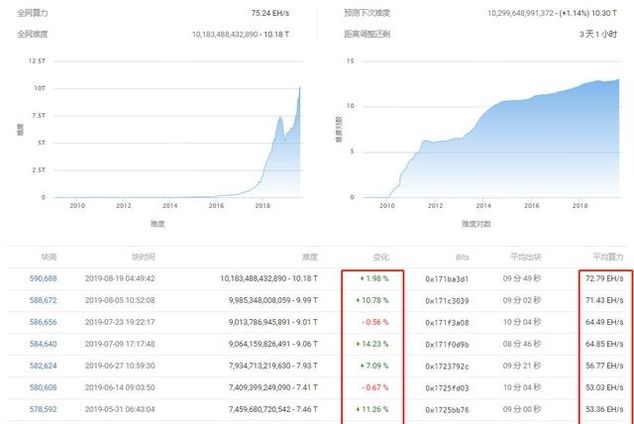Screen dimensions: 634x424
Task: Open block height 588,672 link
Action: click(x=43, y=300)
